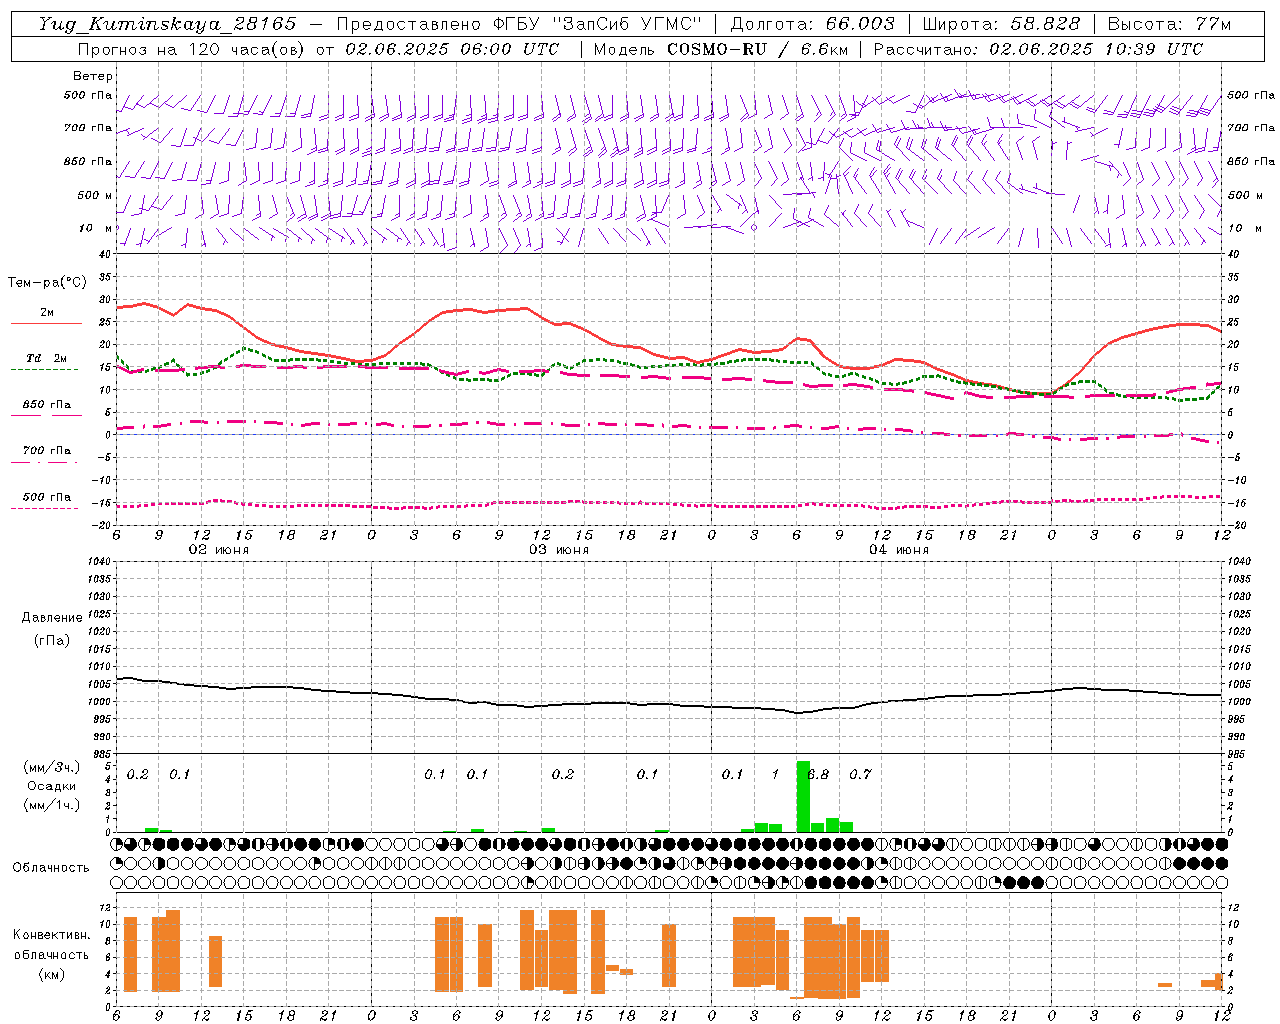Click the "(мм/3ч.)" precipitation unit label
Screen dimensions: 1280x1024
tap(52, 767)
